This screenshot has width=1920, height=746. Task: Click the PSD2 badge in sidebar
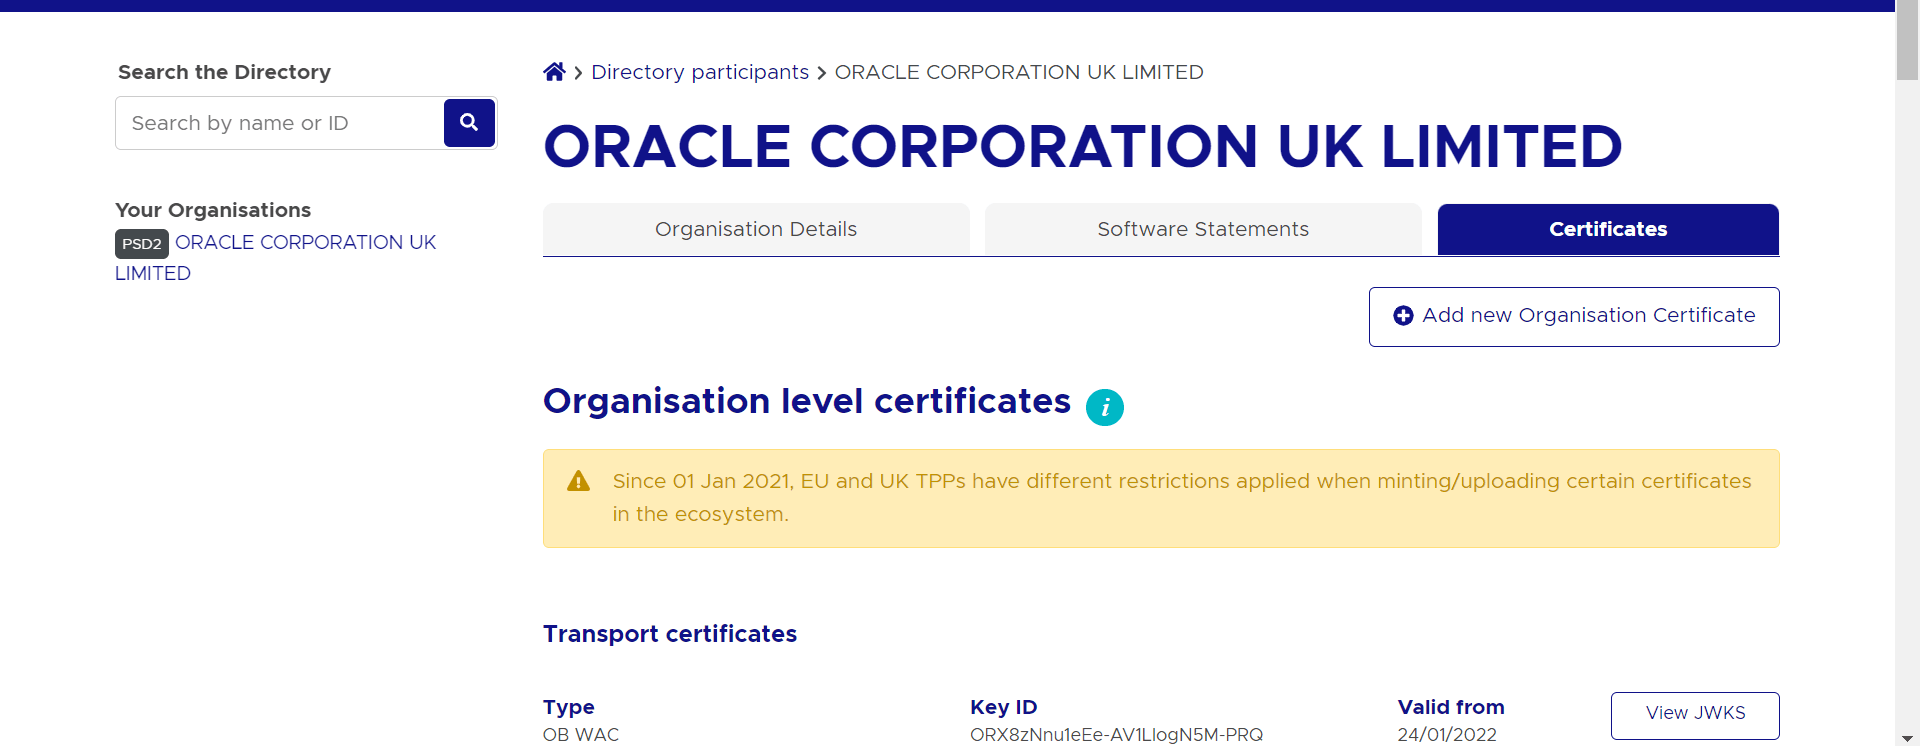click(x=142, y=244)
